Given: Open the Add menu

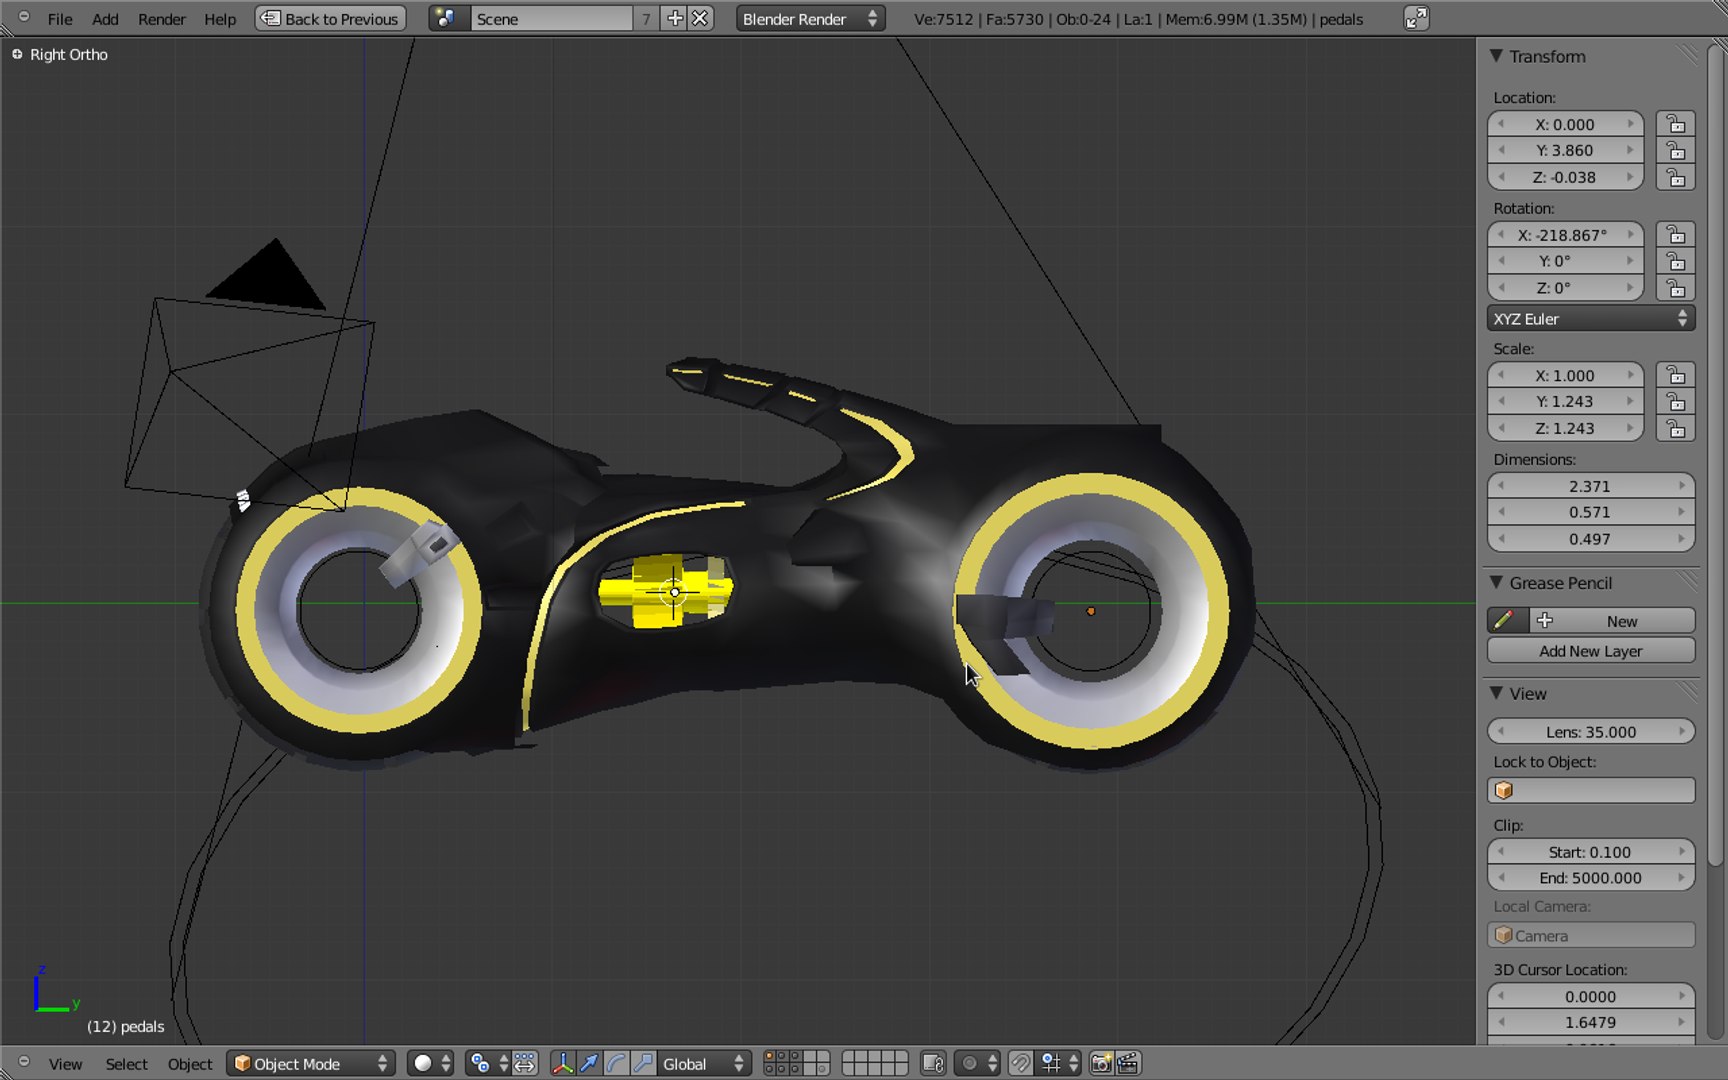Looking at the screenshot, I should pyautogui.click(x=105, y=19).
